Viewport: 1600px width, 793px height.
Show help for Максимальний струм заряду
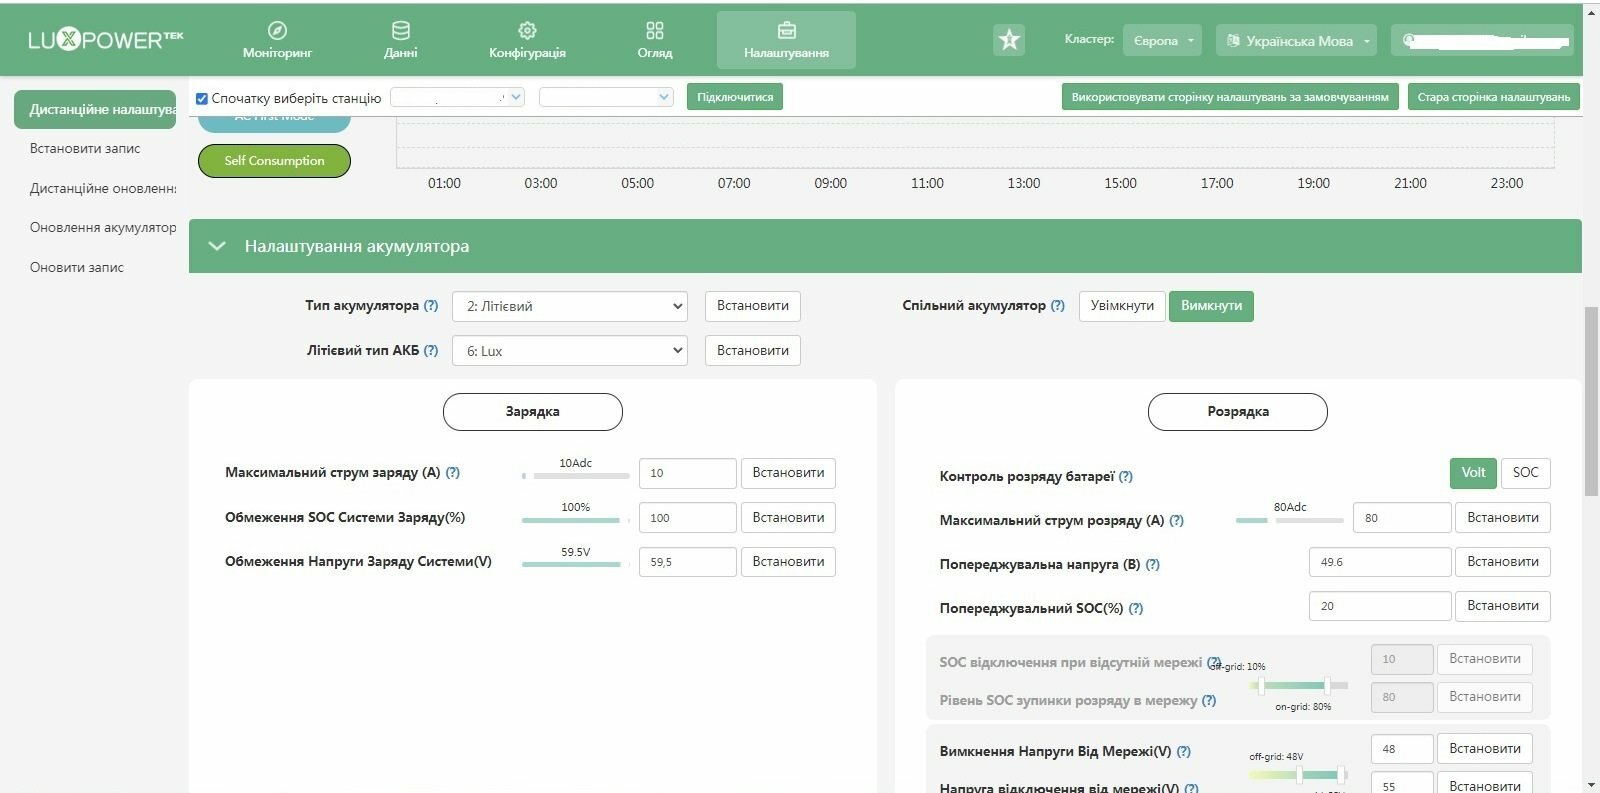453,473
